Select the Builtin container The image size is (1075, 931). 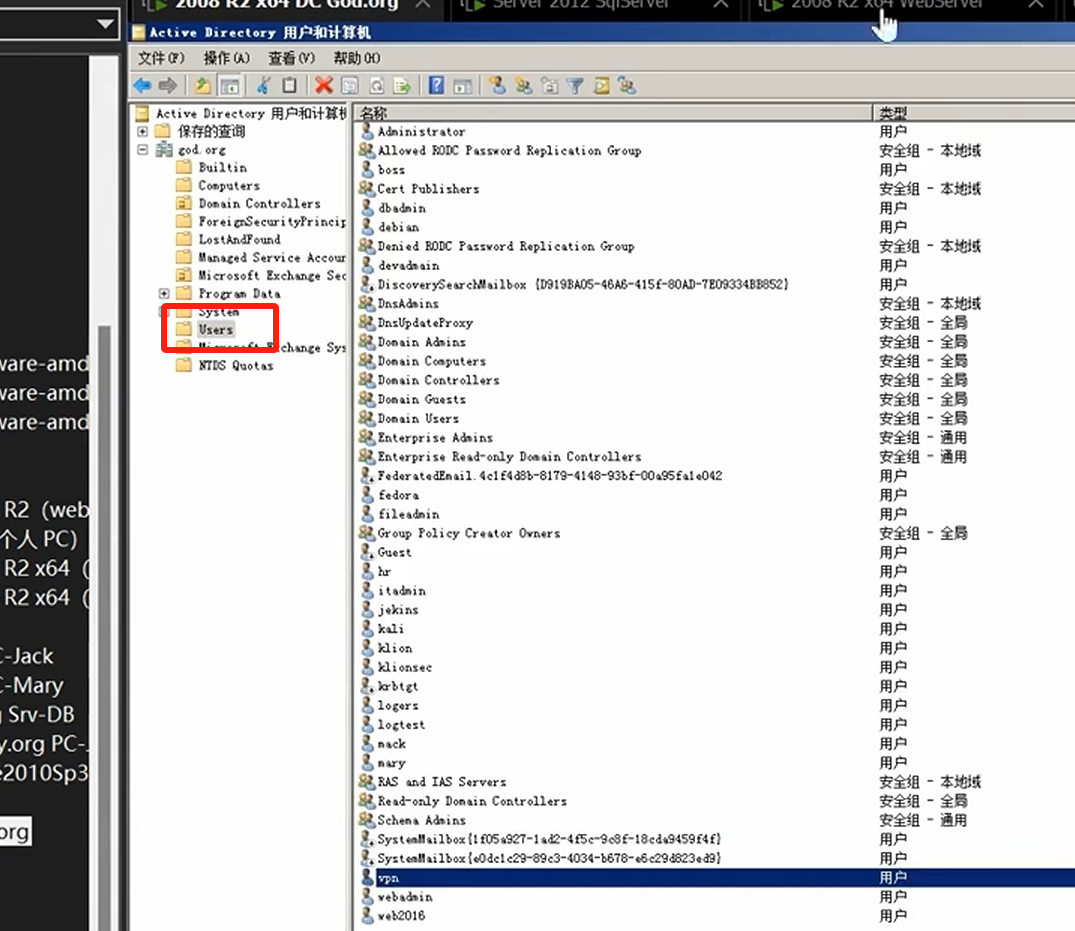point(222,167)
